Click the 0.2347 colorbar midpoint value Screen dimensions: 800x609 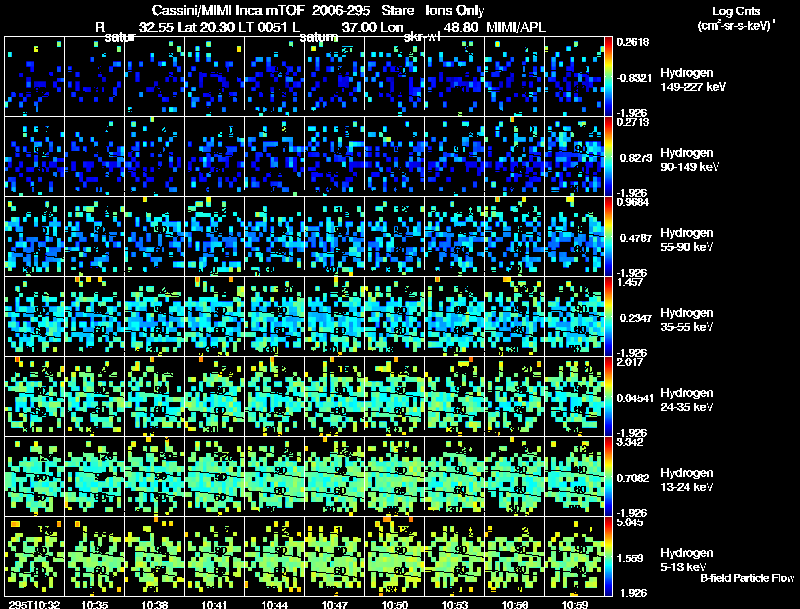(x=636, y=318)
